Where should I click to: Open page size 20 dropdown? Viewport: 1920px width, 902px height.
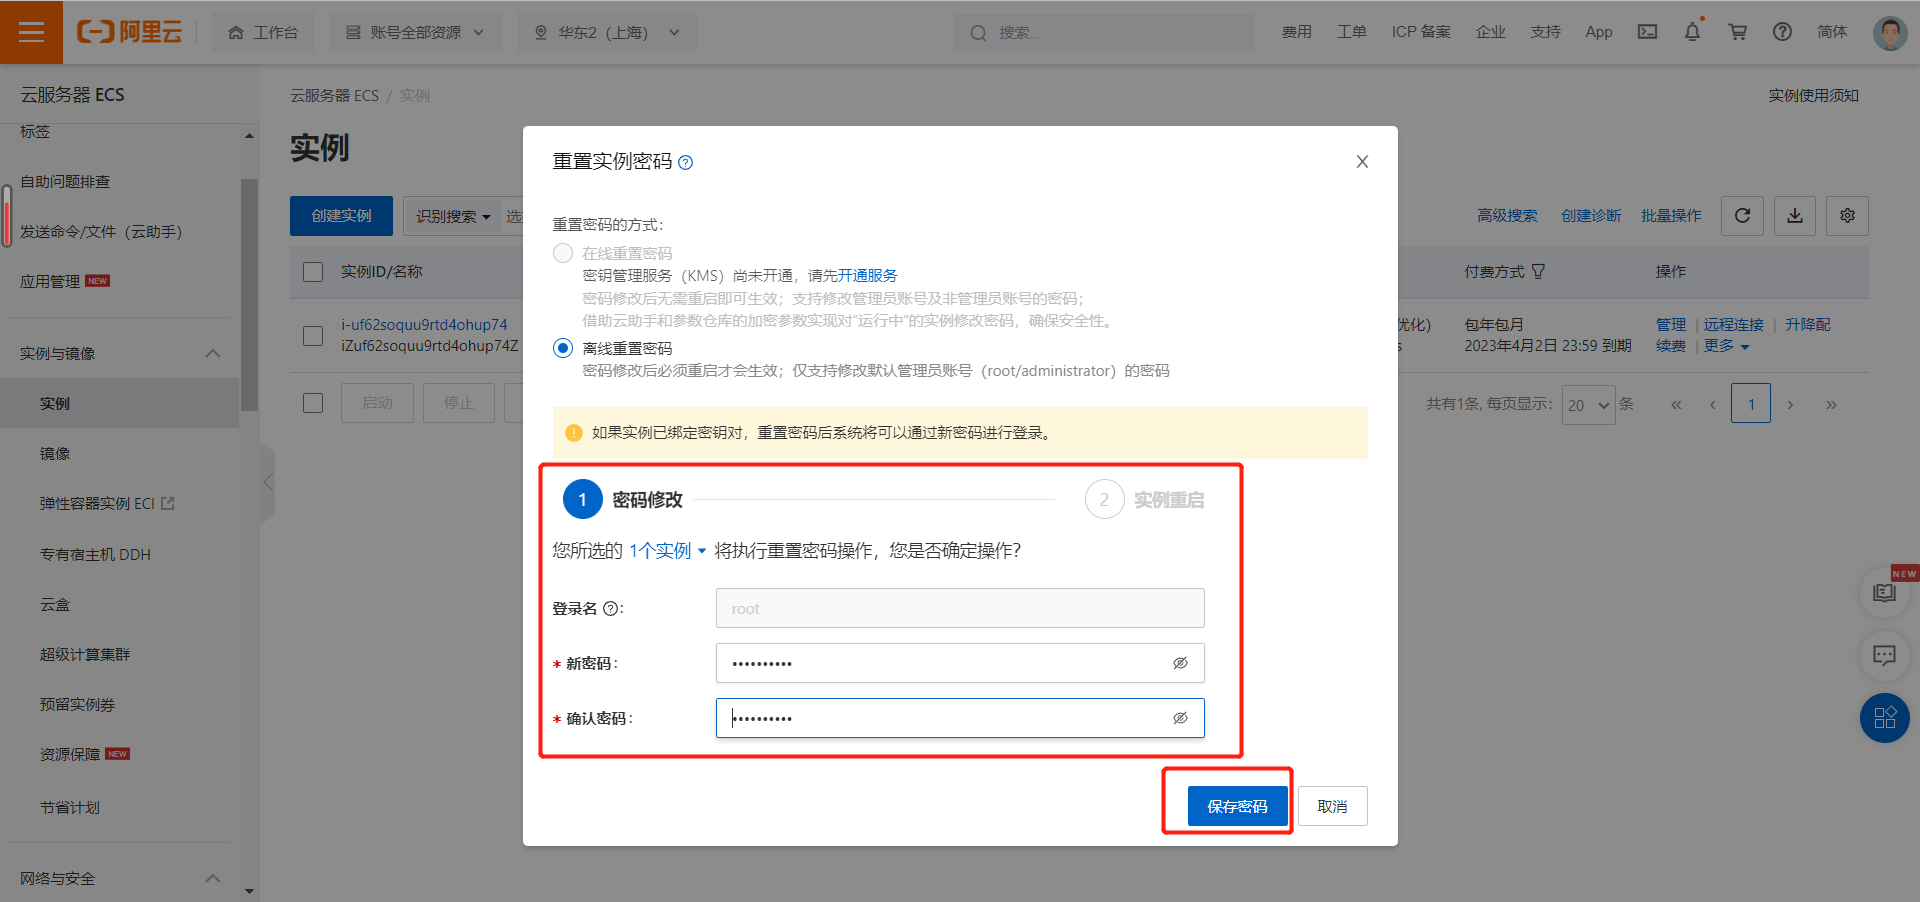click(1588, 405)
